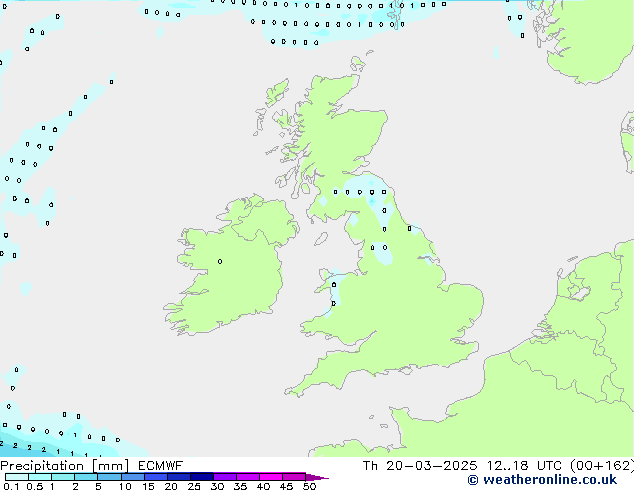634x490 pixels.
Task: Select the 35–40 mm legend swatch
Action: pyautogui.click(x=247, y=477)
